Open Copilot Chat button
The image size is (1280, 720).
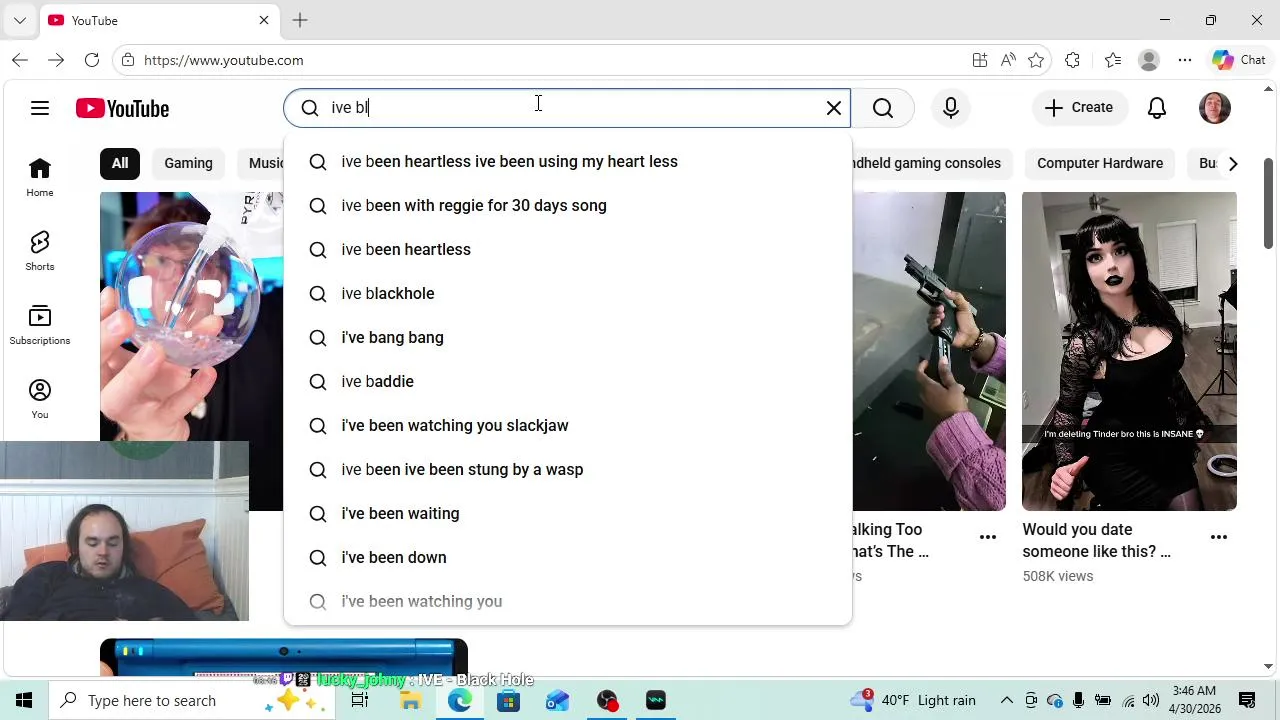pyautogui.click(x=1239, y=60)
